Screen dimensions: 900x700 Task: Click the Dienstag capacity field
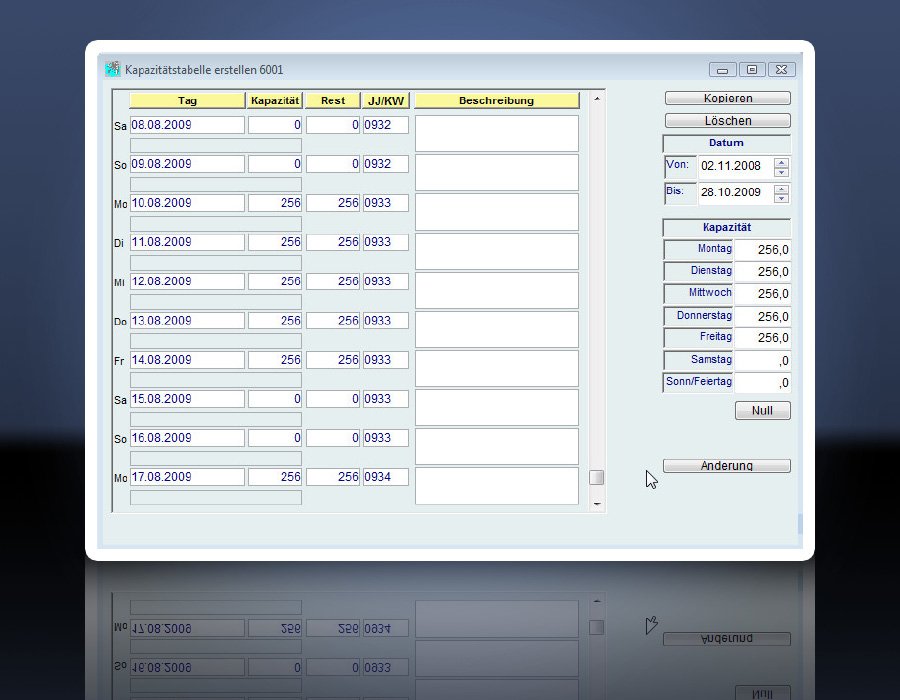762,271
